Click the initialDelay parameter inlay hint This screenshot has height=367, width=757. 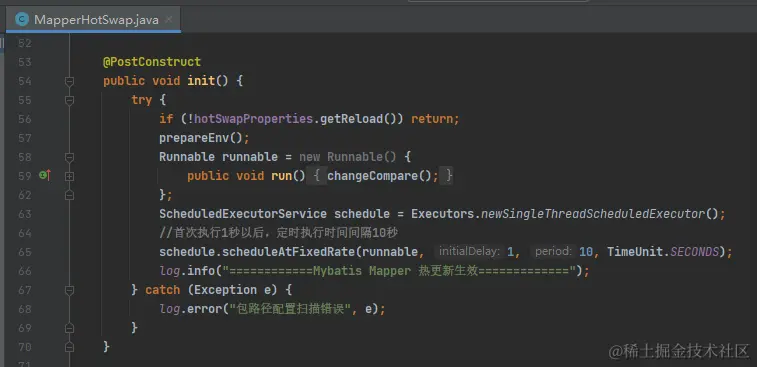click(x=469, y=252)
